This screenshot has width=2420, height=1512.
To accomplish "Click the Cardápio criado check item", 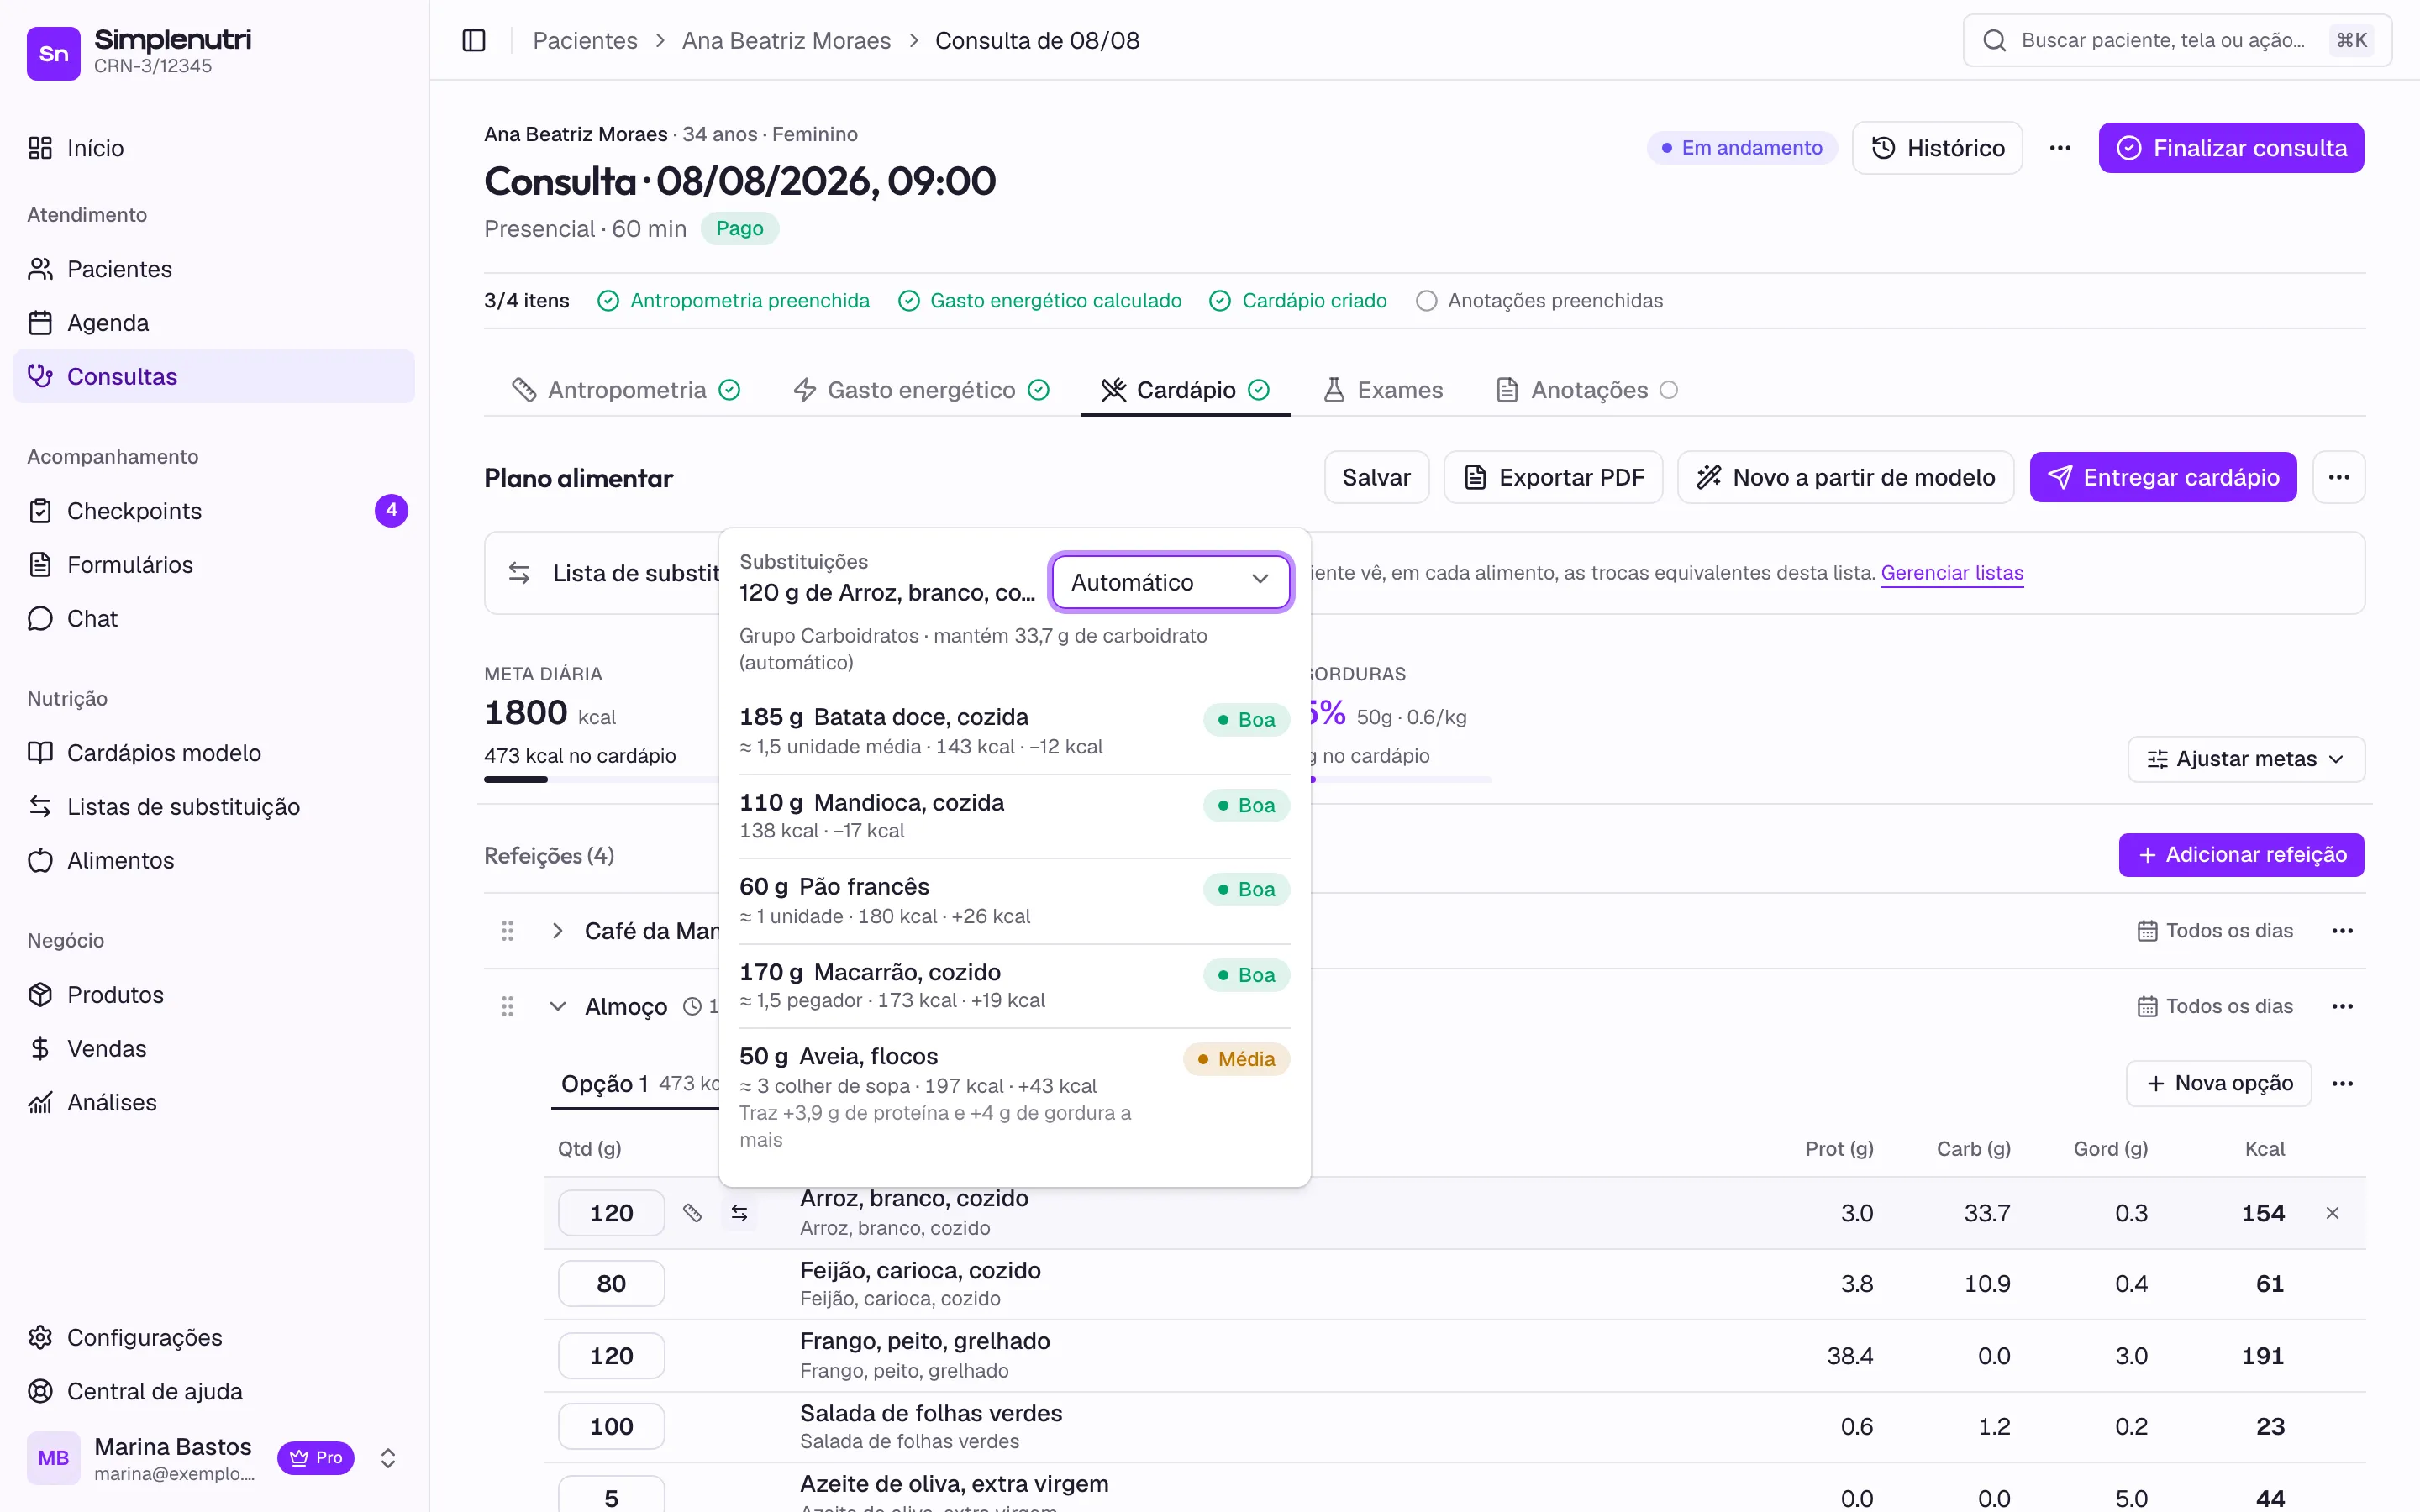I will tap(1298, 300).
